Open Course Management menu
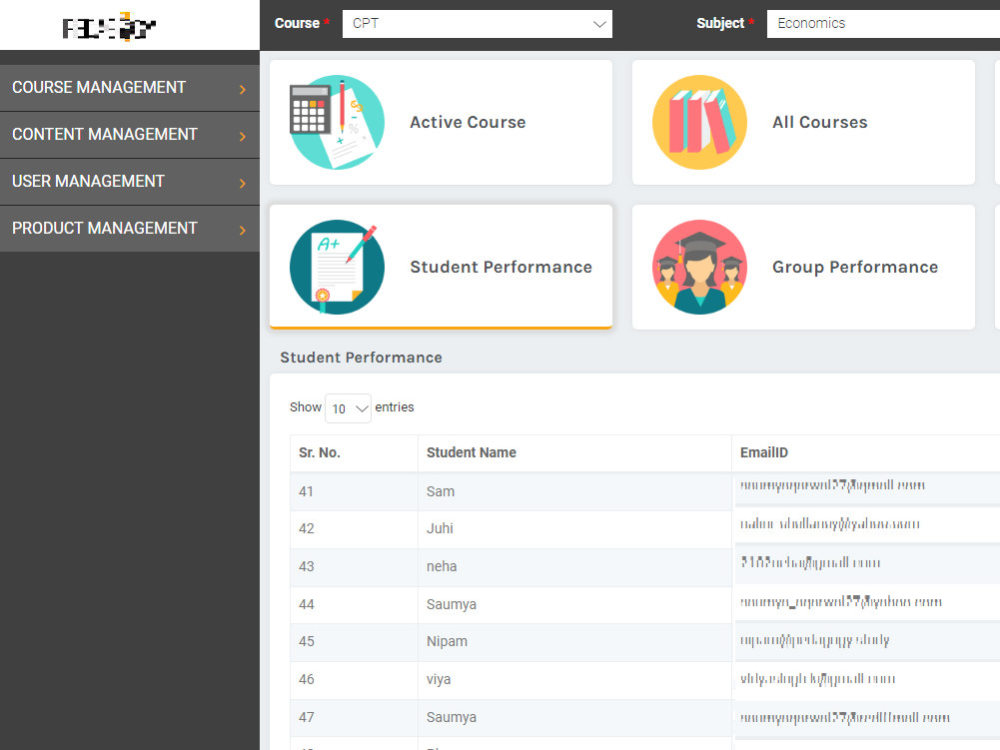 point(129,87)
